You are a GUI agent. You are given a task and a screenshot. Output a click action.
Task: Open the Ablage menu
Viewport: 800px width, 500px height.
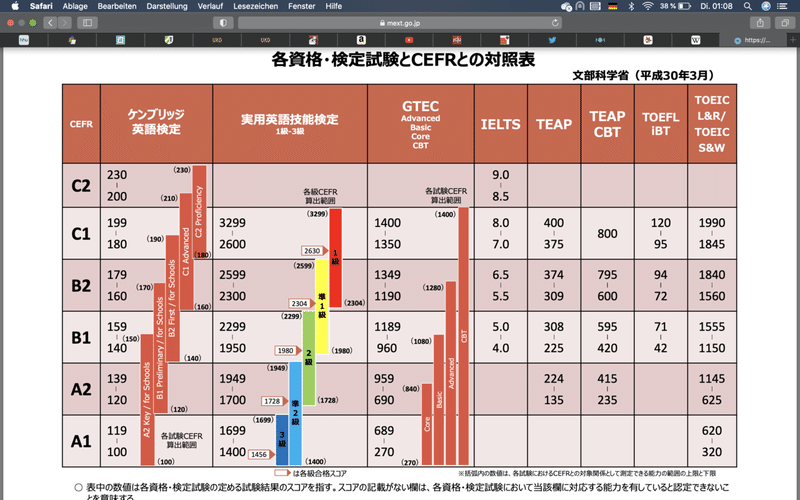pyautogui.click(x=75, y=6)
